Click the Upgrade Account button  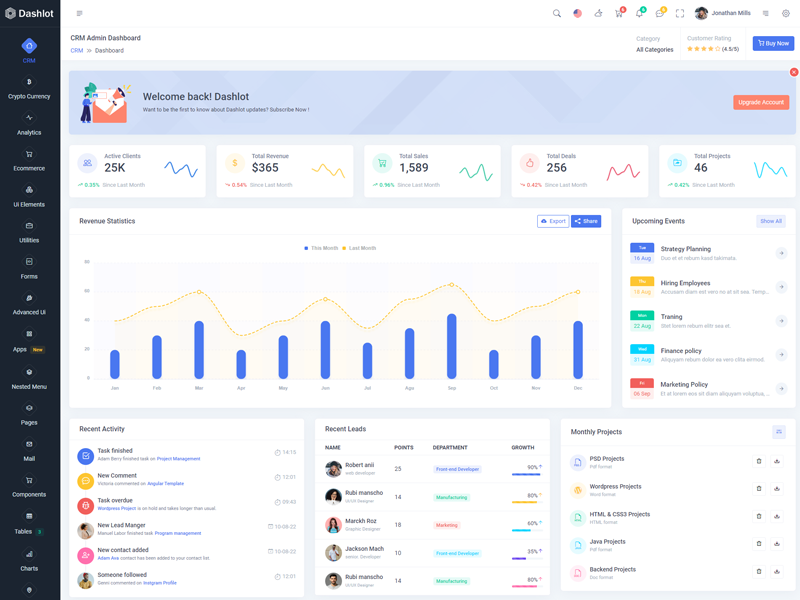(760, 102)
